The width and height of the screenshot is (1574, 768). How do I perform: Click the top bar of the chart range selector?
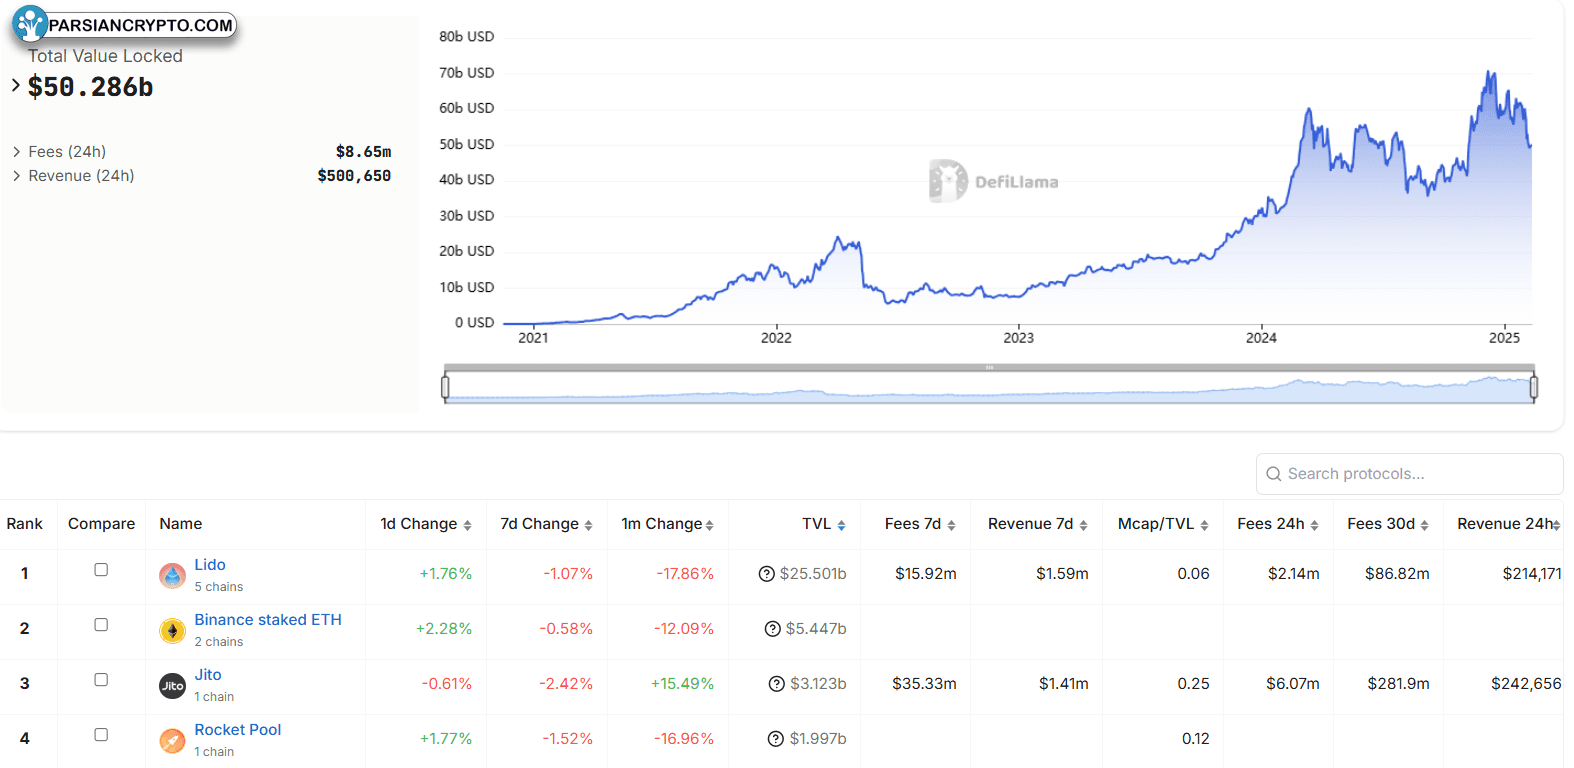[989, 368]
